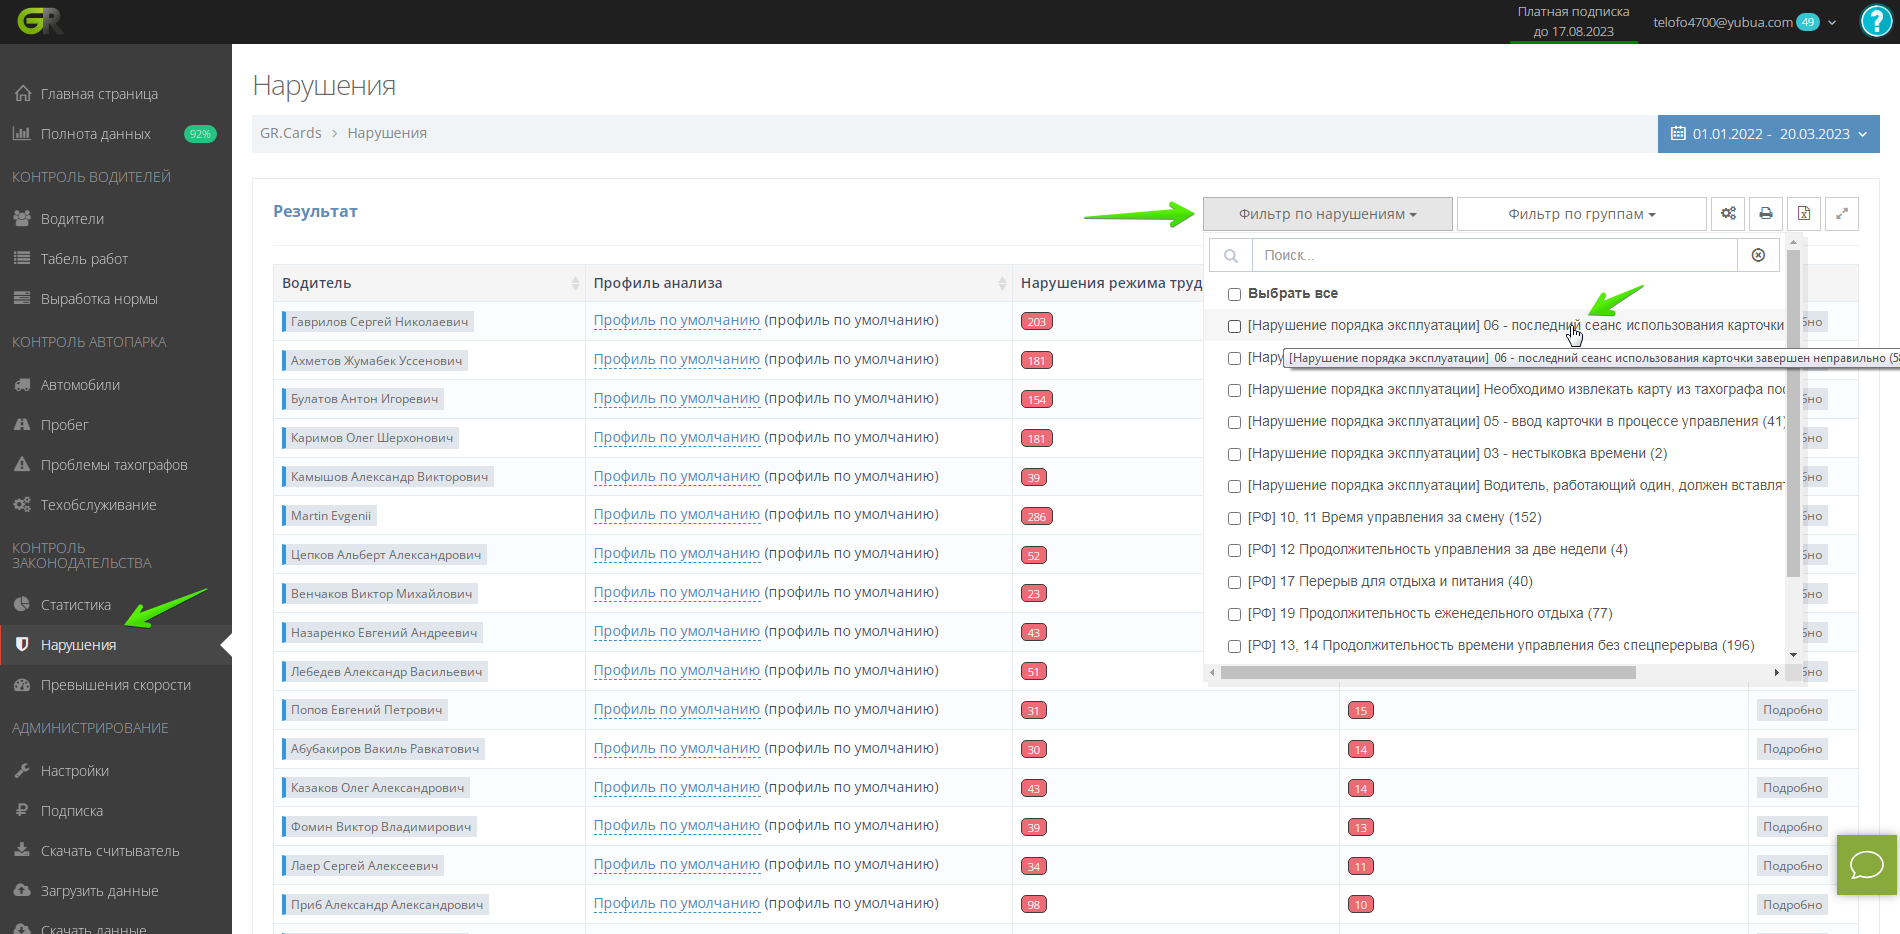
Task: Click GR.Cards breadcrumb link
Action: pos(291,133)
